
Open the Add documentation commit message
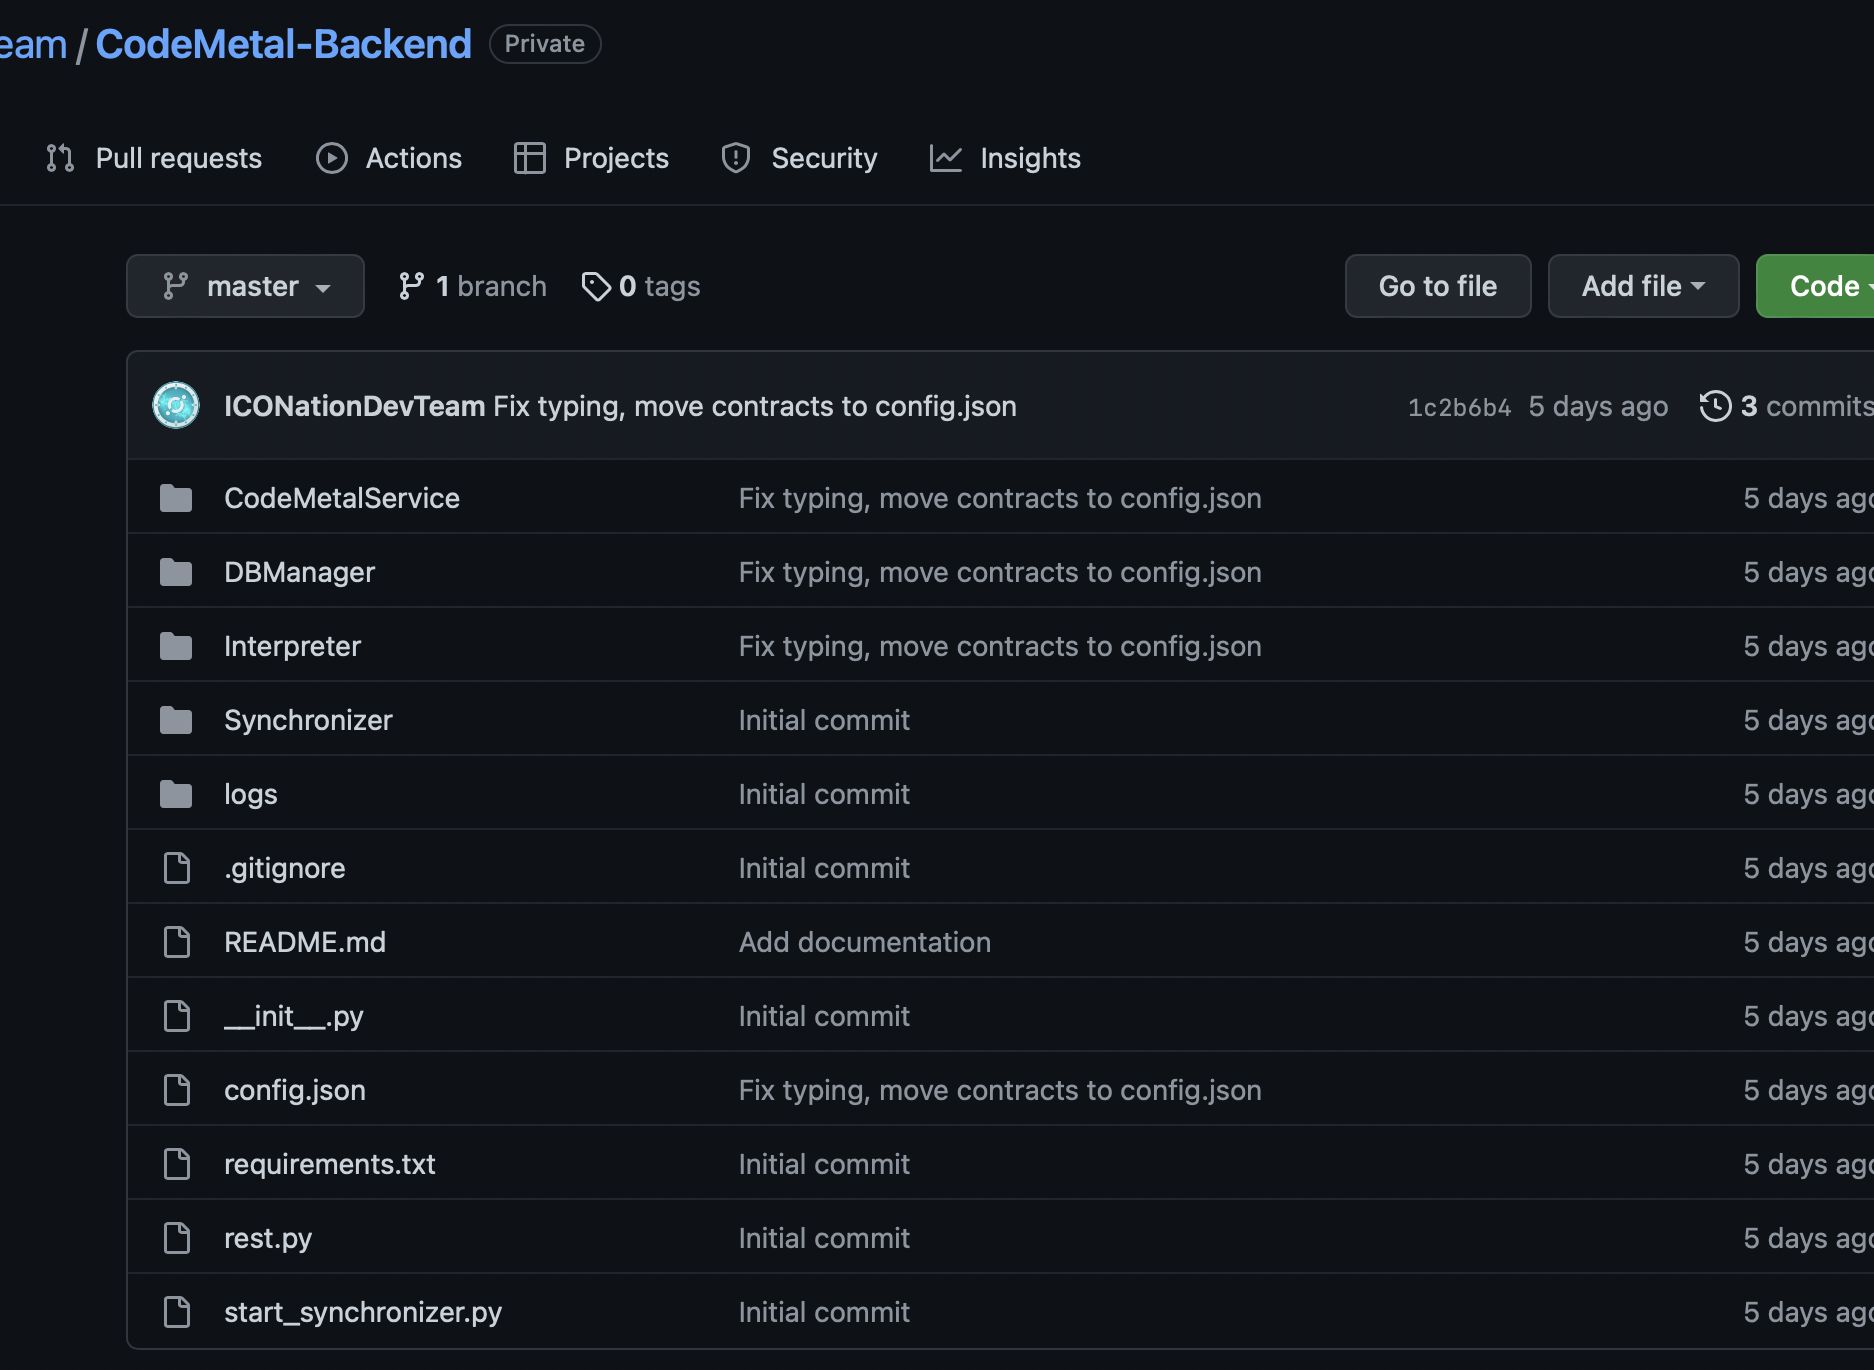(864, 942)
